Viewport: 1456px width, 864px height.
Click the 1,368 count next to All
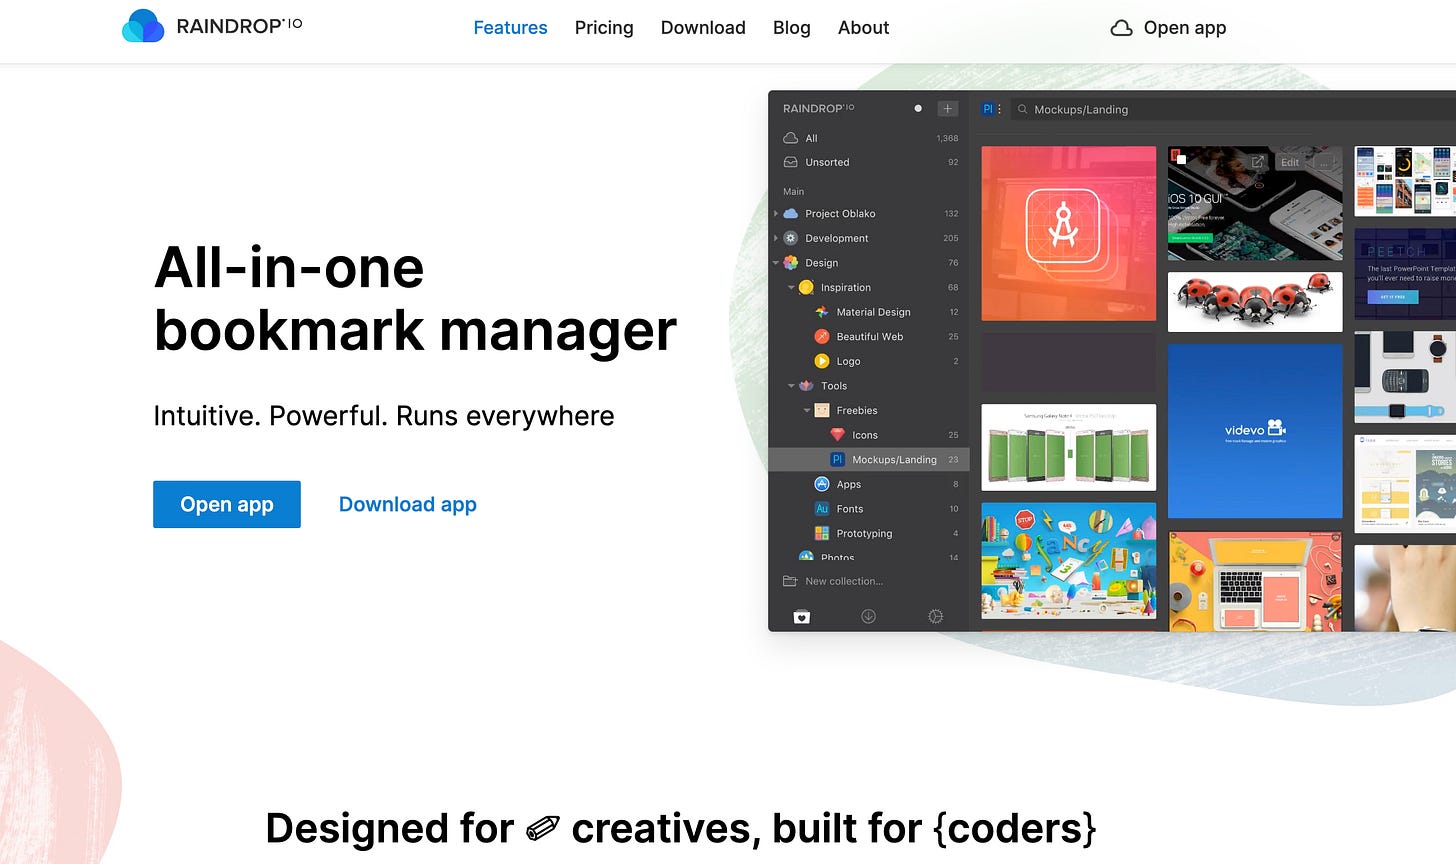coord(947,138)
